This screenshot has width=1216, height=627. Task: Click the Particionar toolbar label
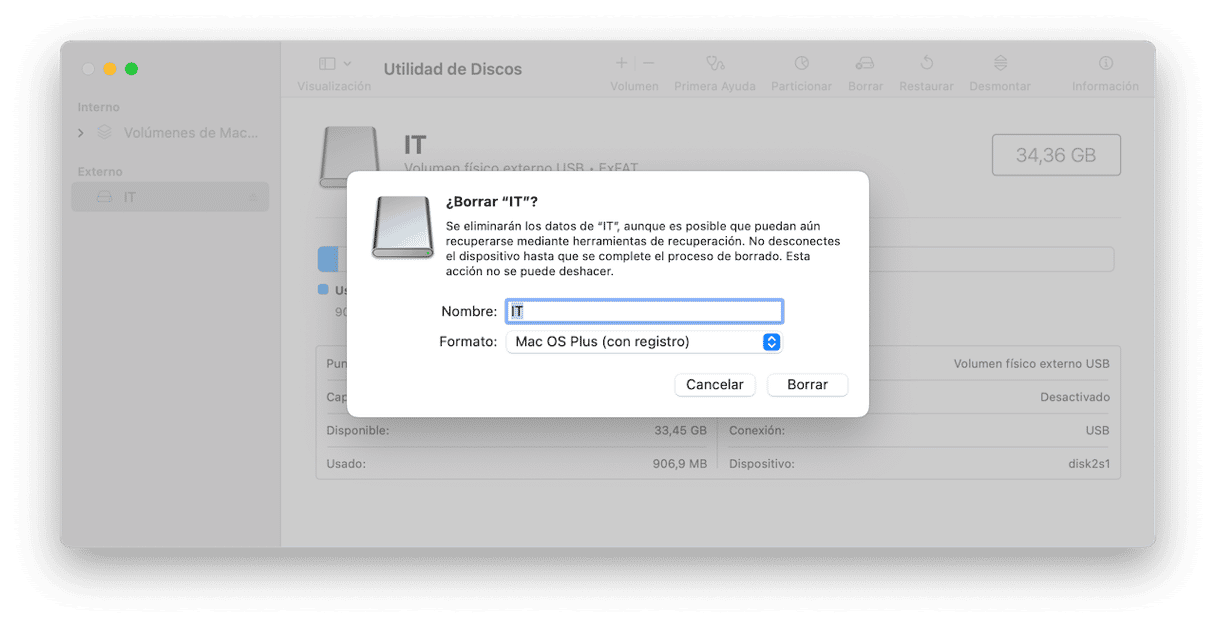coord(802,87)
